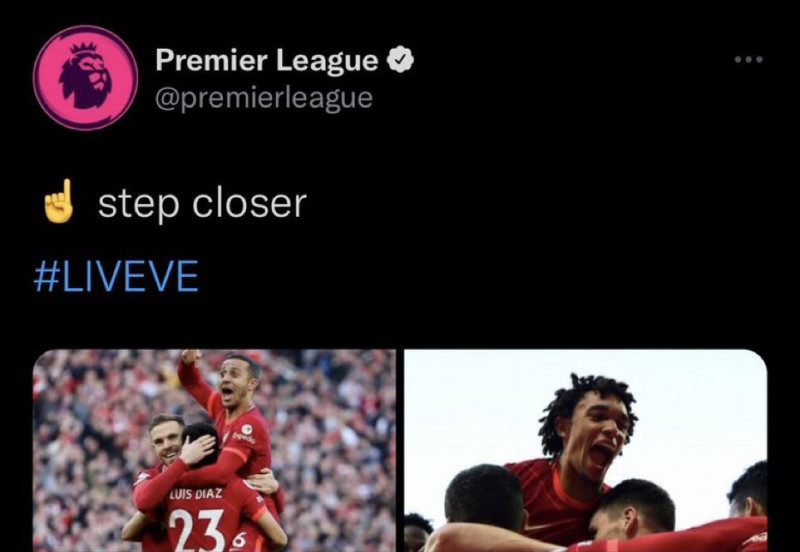Click the small number 6 on jersey
The image size is (800, 552).
[239, 540]
